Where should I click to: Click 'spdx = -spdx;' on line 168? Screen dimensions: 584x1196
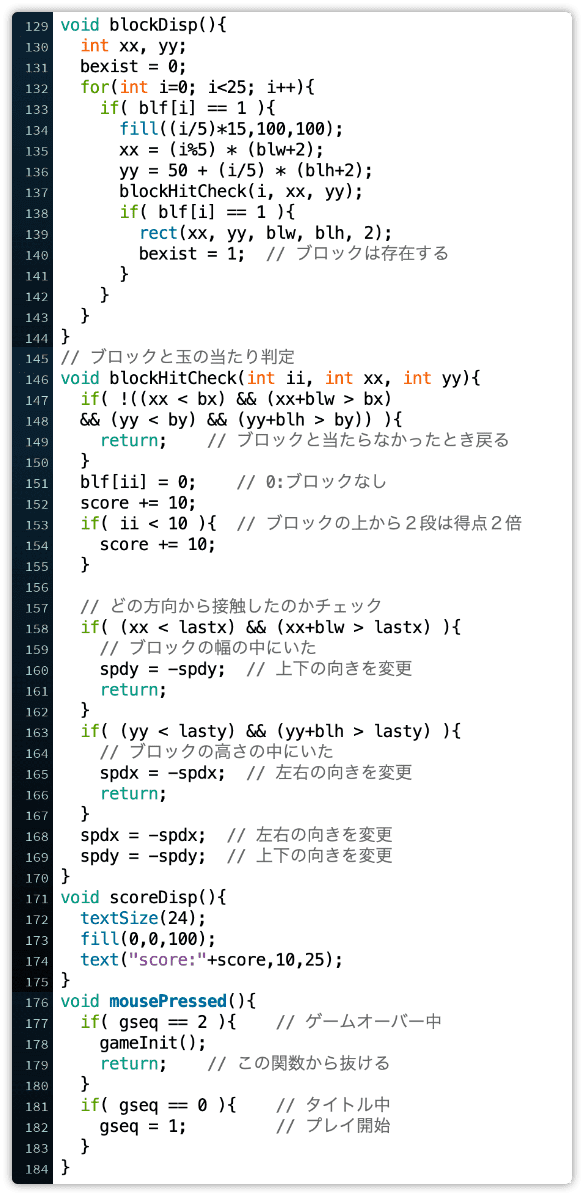tap(143, 834)
